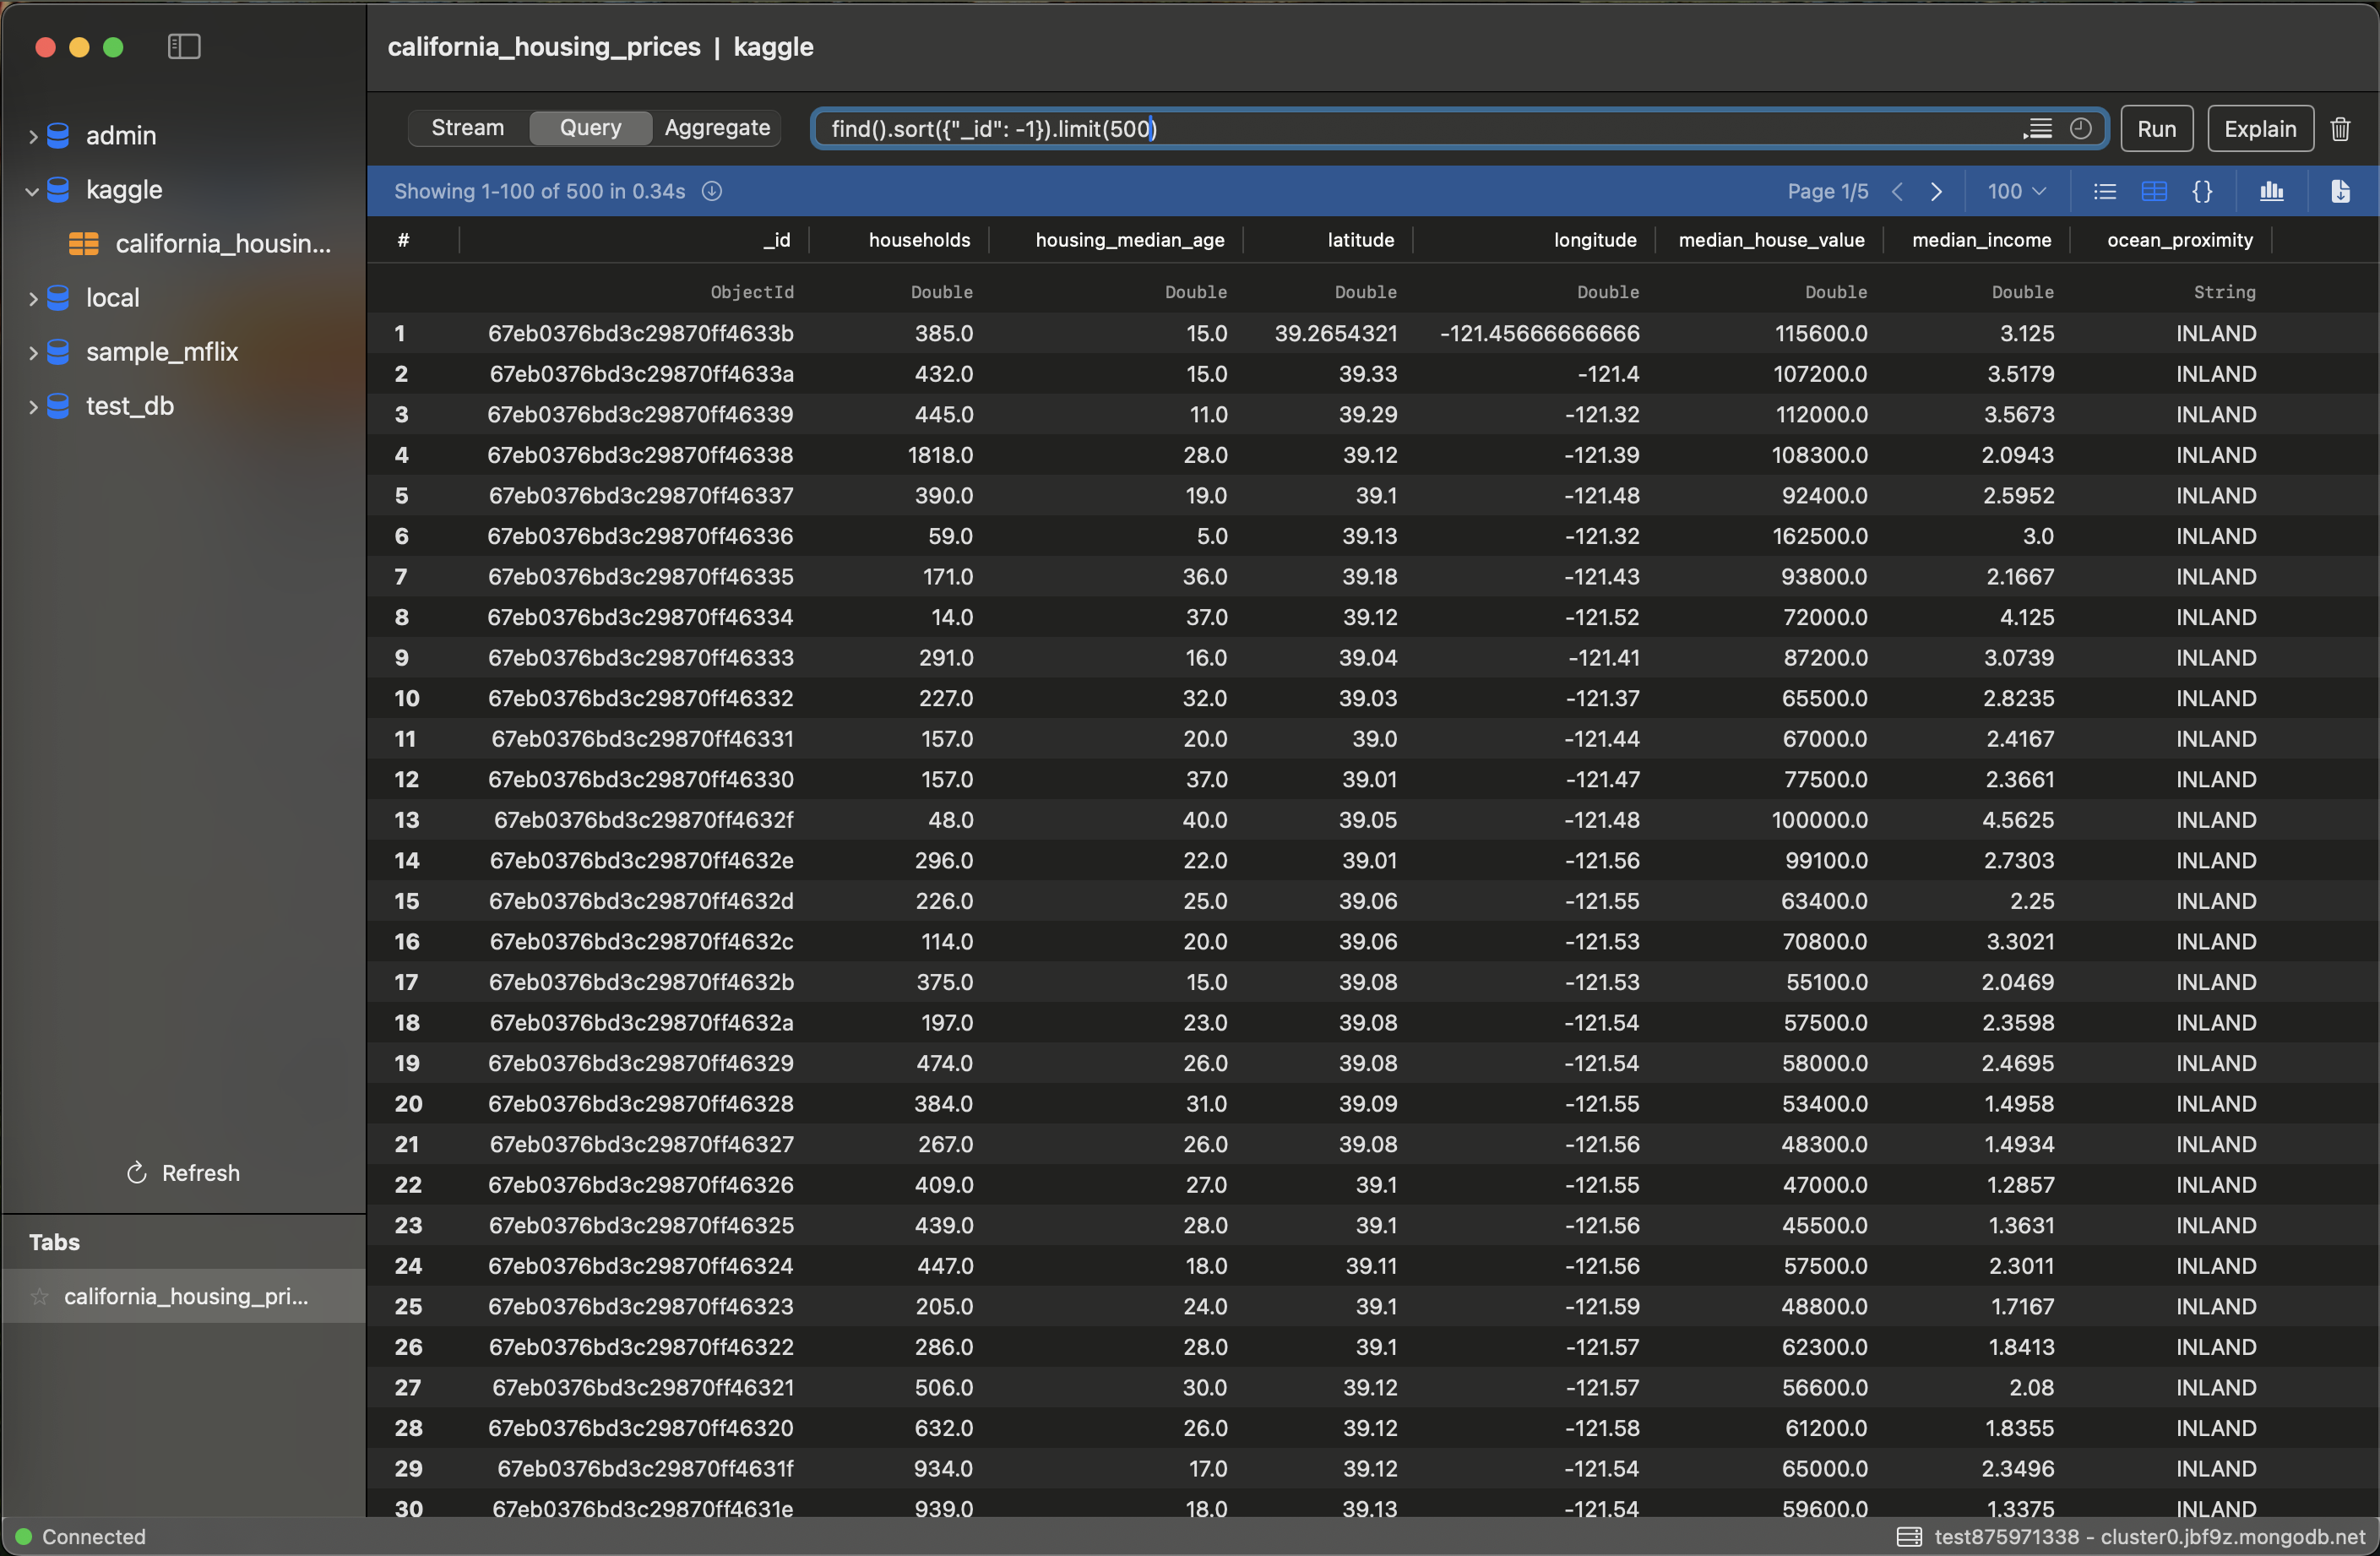Image resolution: width=2380 pixels, height=1556 pixels.
Task: Click the export document icon
Action: [x=2340, y=191]
